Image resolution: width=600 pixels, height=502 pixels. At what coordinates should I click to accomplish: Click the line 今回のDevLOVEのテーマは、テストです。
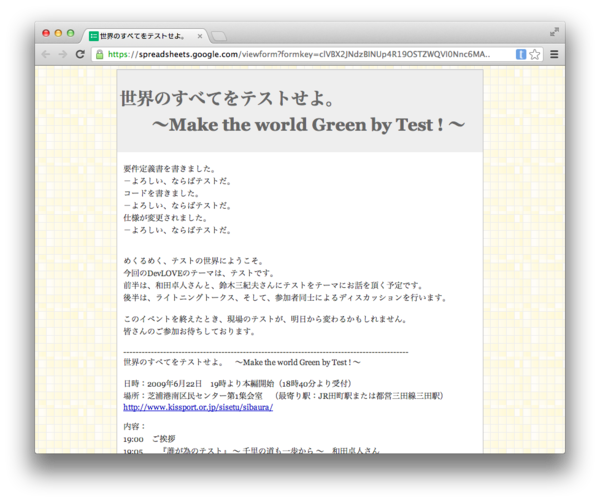coord(199,273)
